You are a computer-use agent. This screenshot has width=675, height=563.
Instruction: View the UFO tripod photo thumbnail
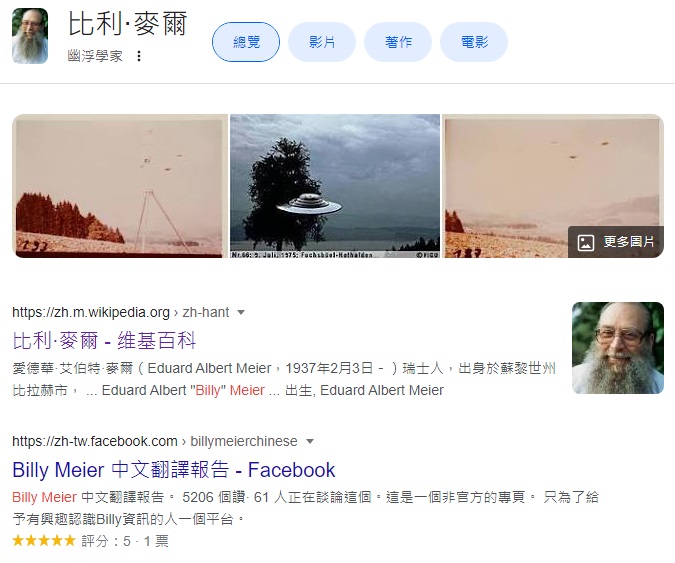(x=120, y=186)
